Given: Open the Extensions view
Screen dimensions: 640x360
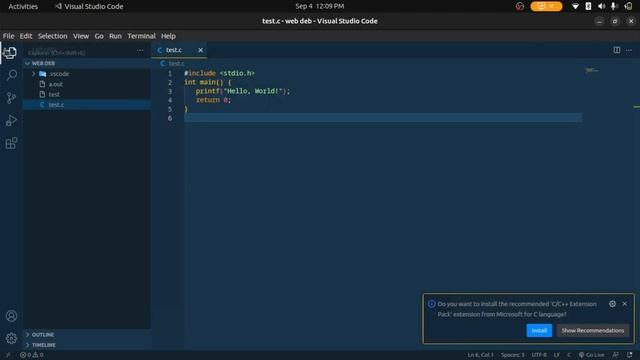Looking at the screenshot, I should tap(11, 143).
